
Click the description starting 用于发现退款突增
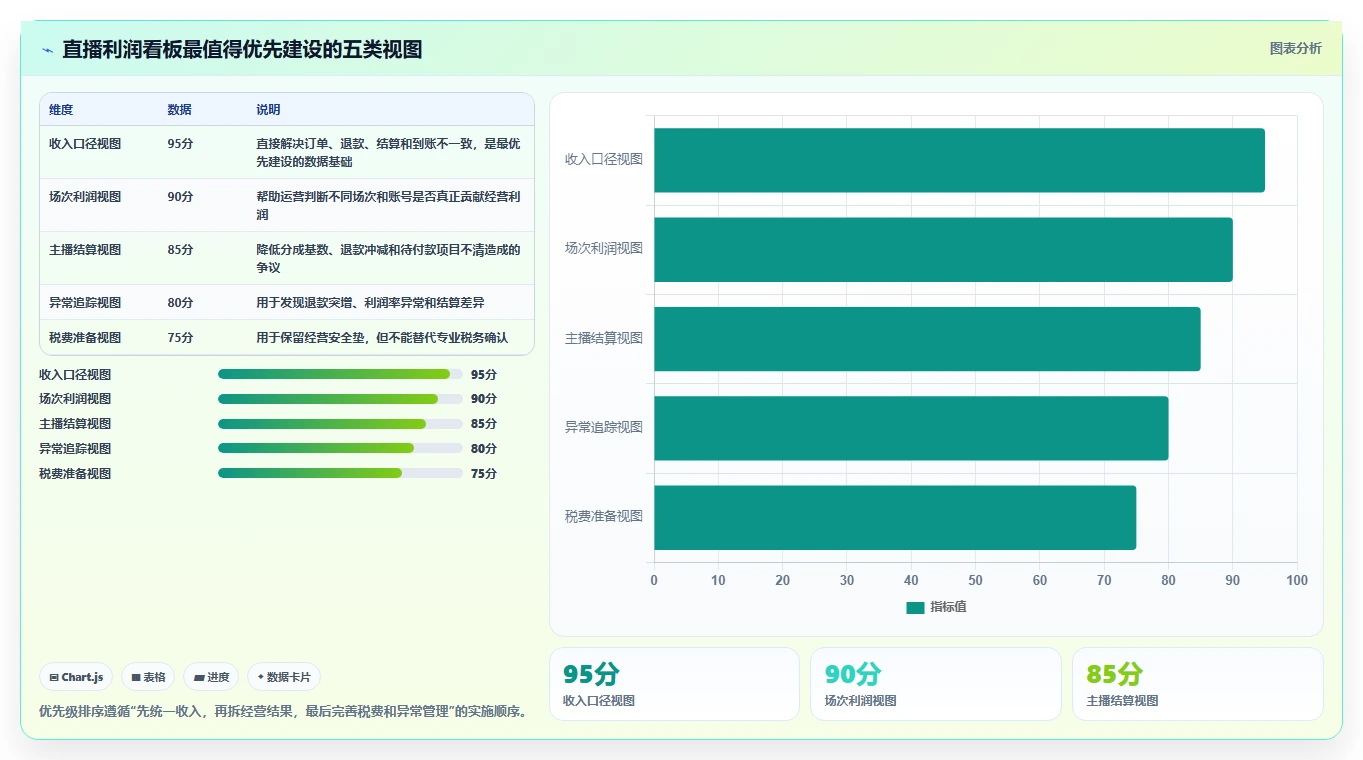(370, 302)
